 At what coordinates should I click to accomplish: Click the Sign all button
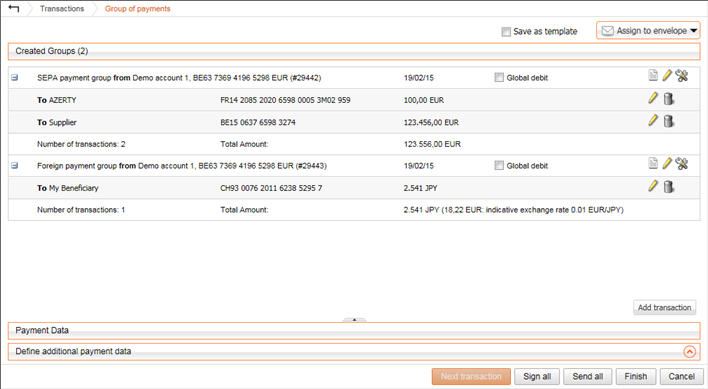[x=537, y=376]
